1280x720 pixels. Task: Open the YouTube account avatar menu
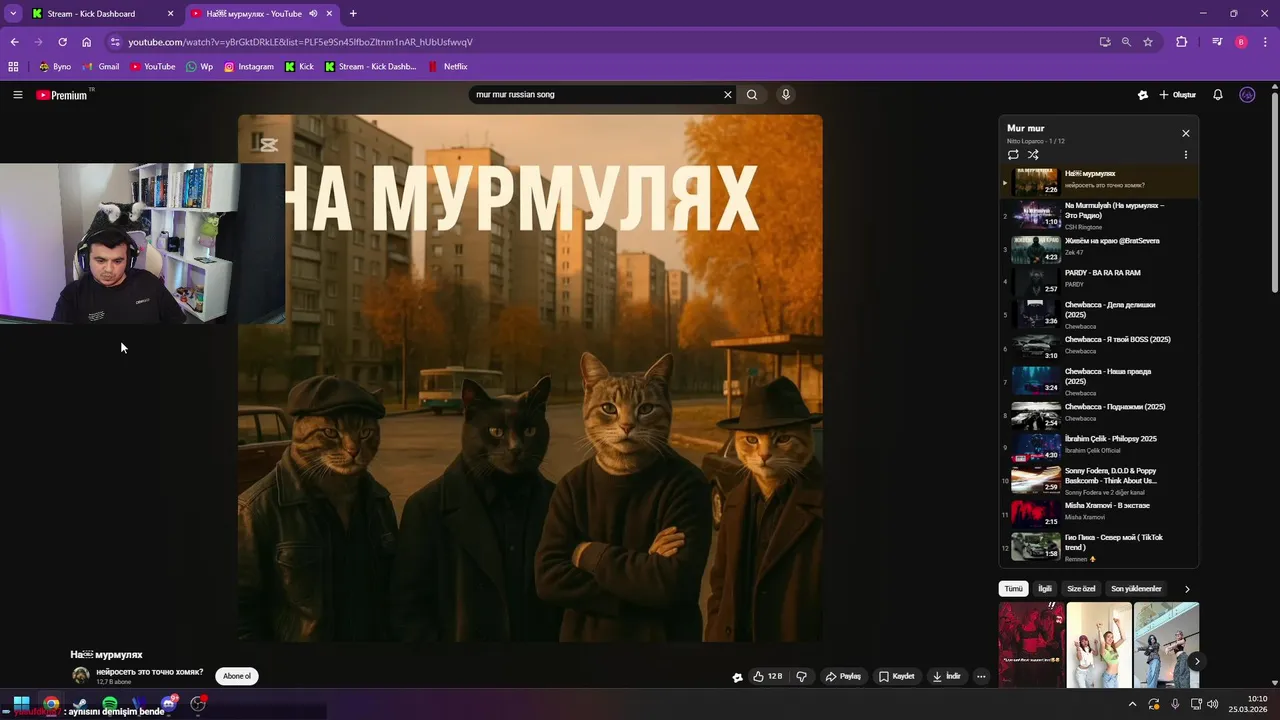point(1247,95)
